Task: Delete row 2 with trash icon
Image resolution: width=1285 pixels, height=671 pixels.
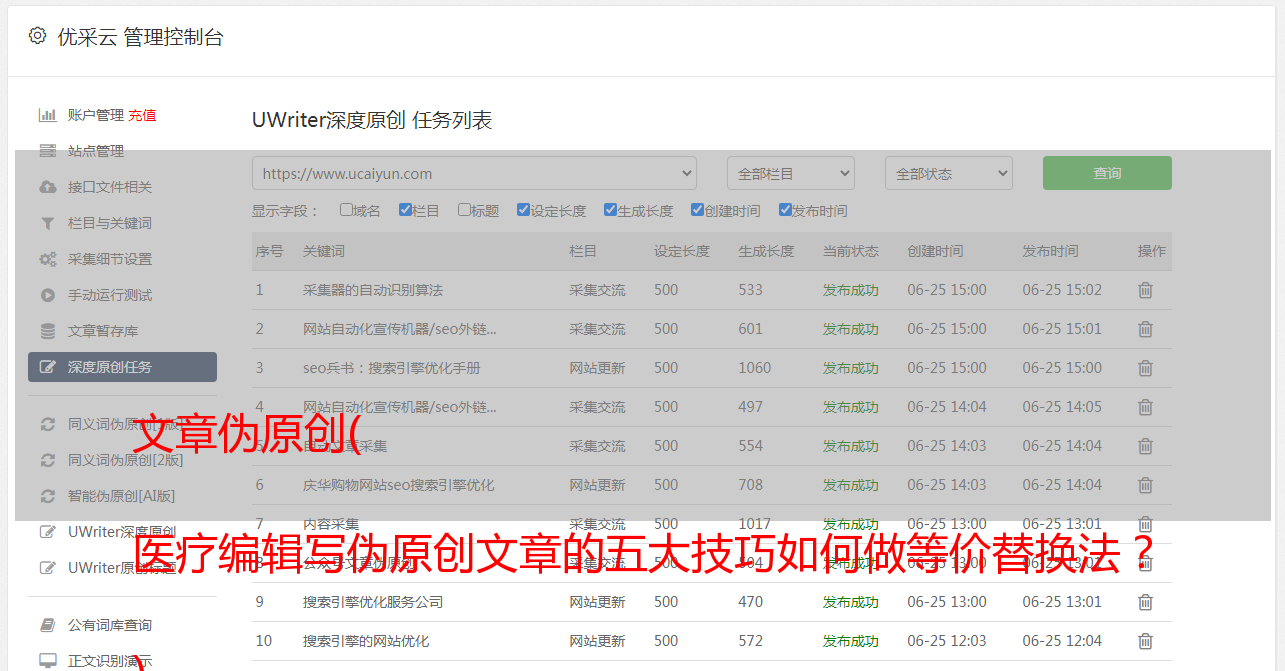Action: click(1146, 329)
